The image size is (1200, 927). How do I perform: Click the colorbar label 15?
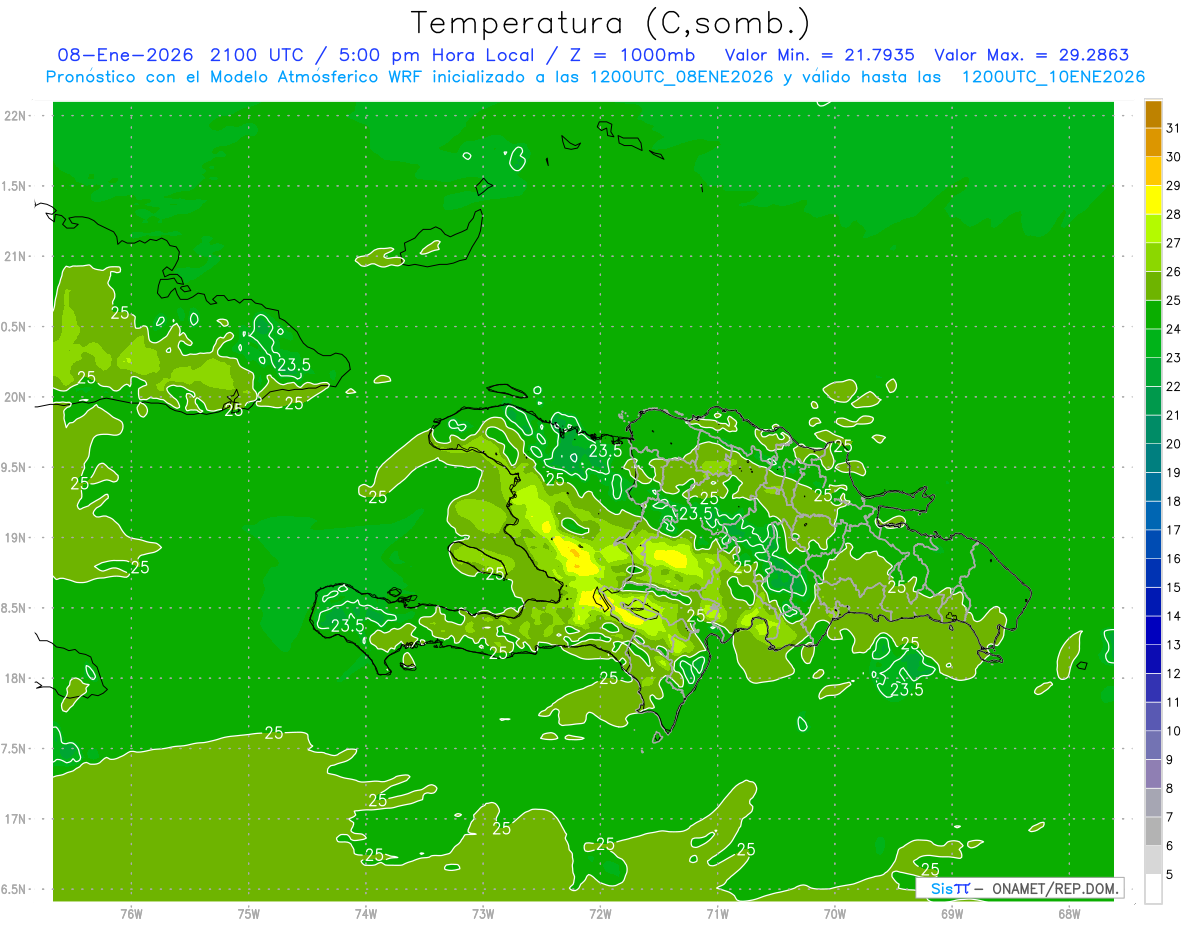1173,587
